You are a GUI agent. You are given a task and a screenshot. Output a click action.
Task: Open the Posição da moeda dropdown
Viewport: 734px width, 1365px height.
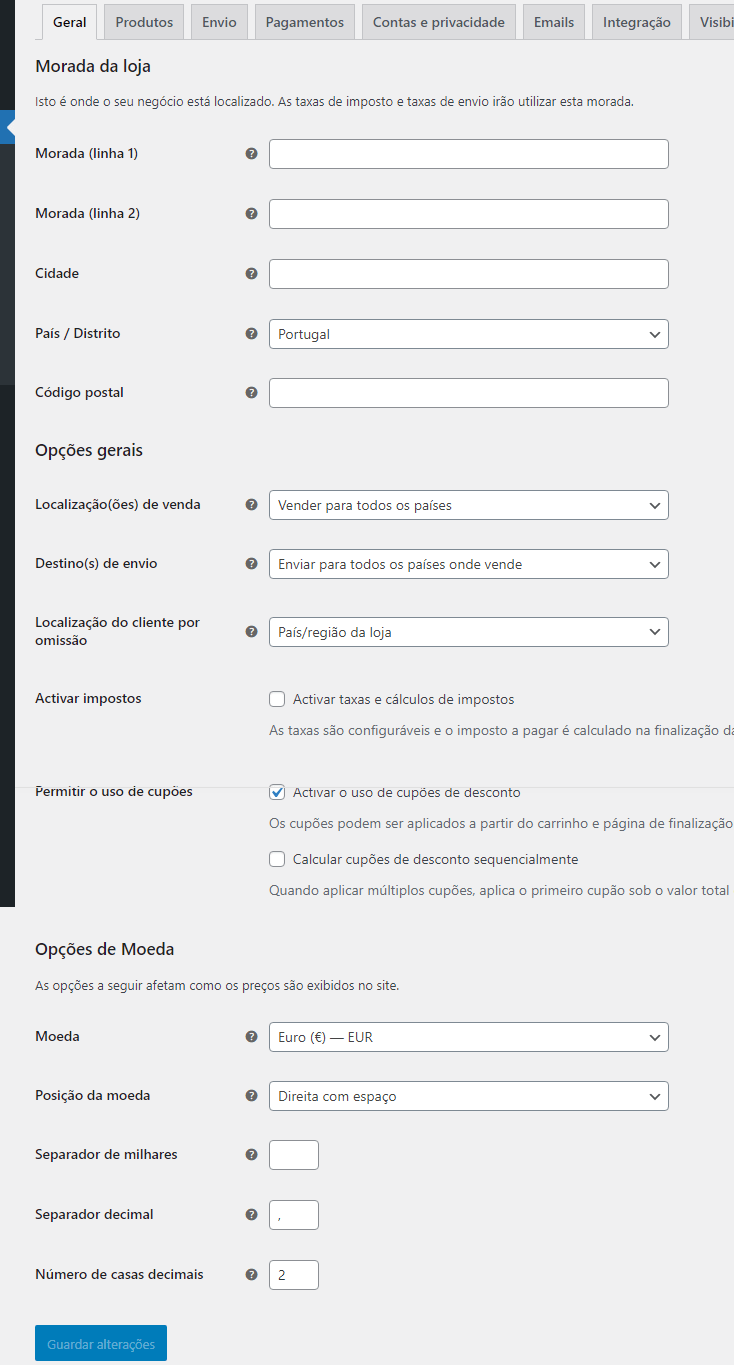point(468,1096)
